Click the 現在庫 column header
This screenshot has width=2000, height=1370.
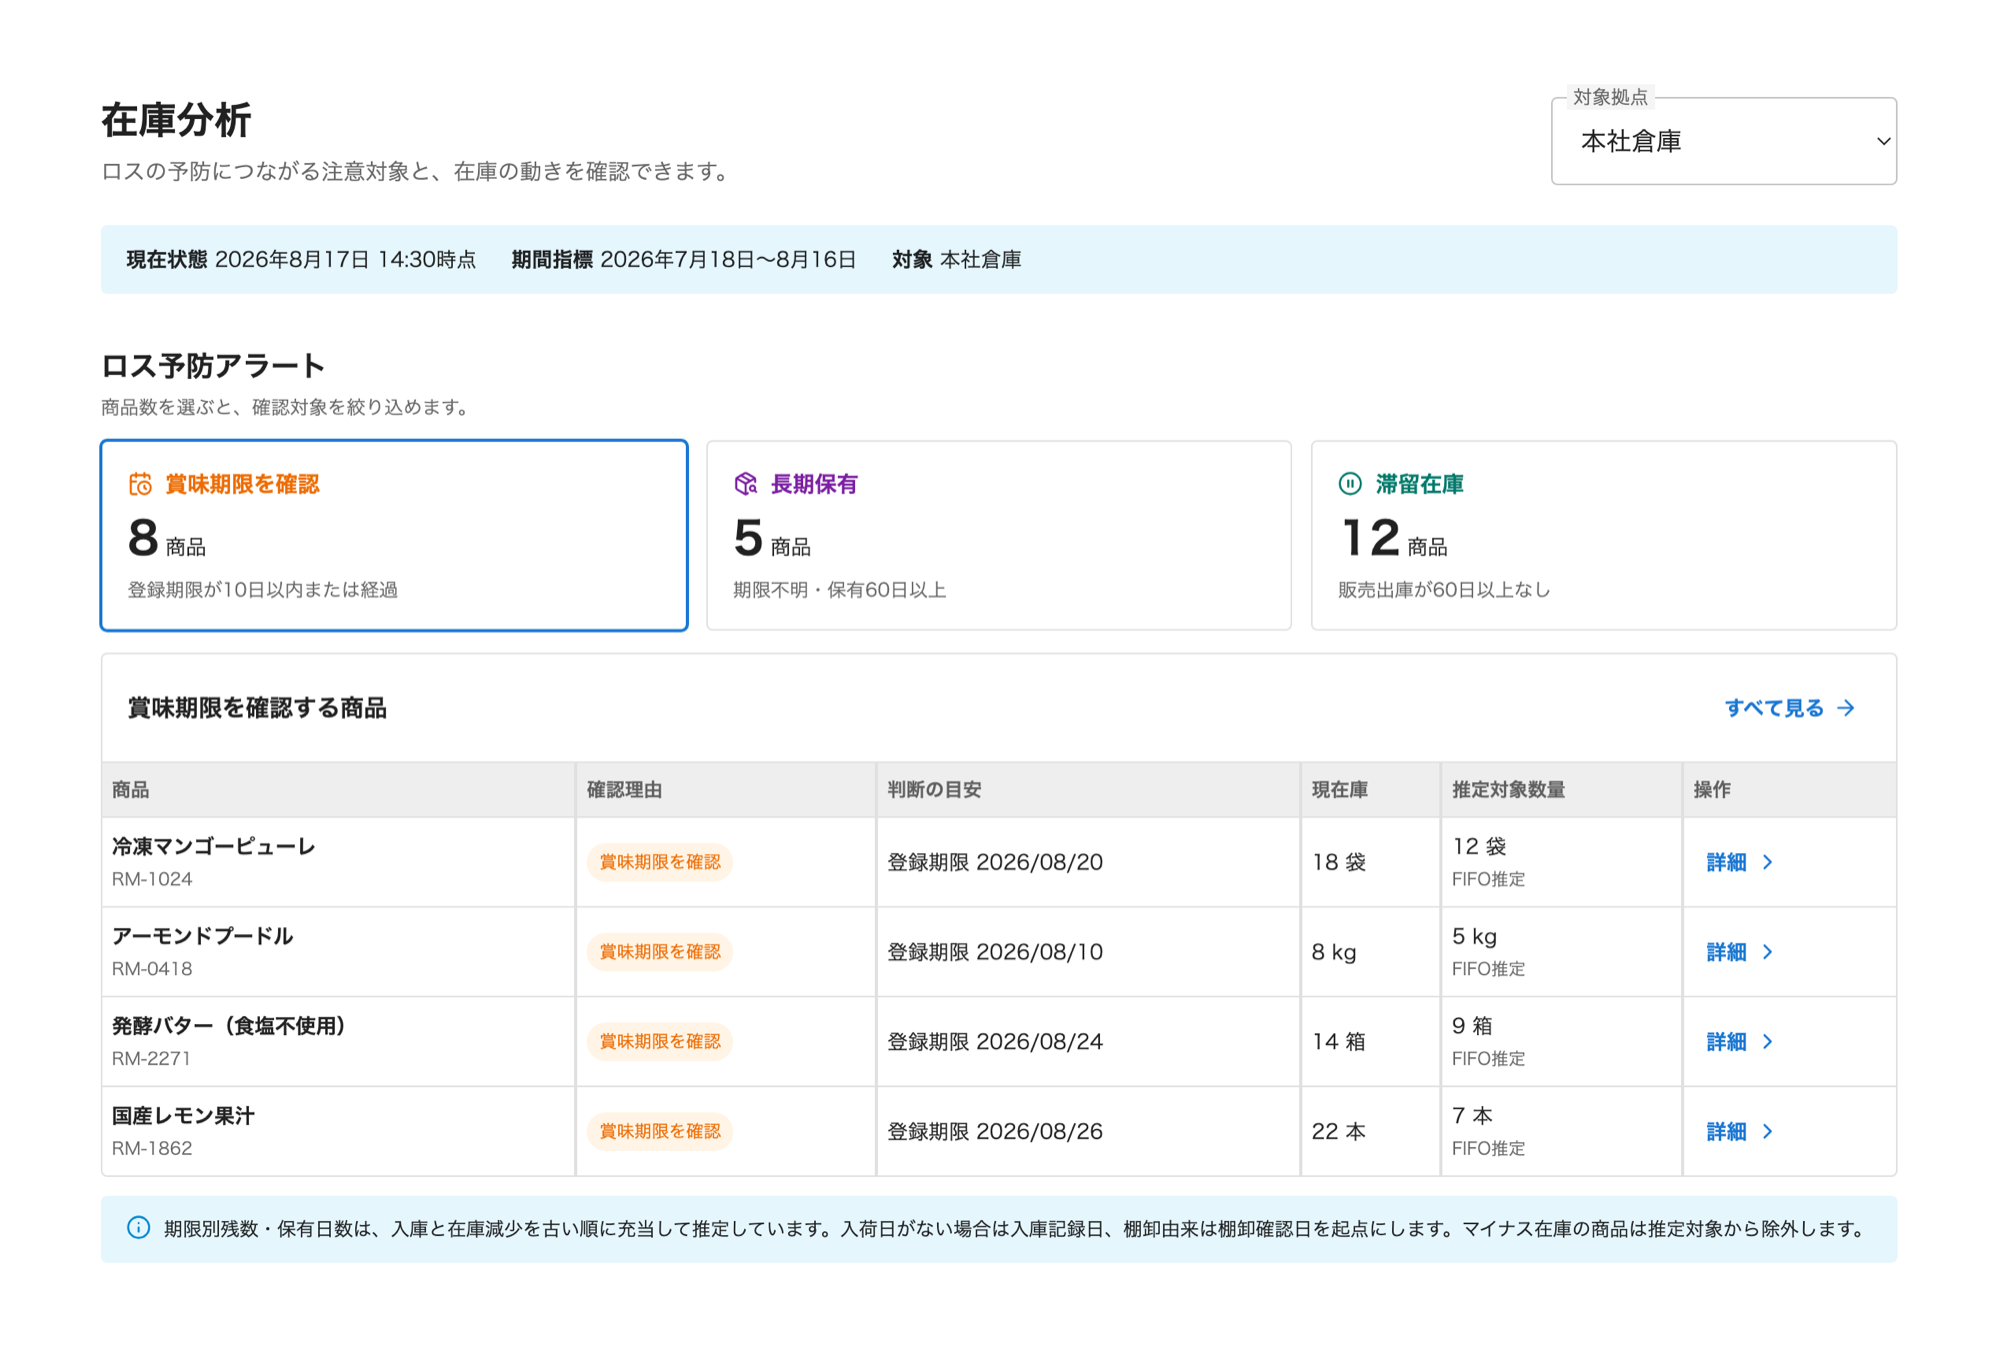point(1370,790)
